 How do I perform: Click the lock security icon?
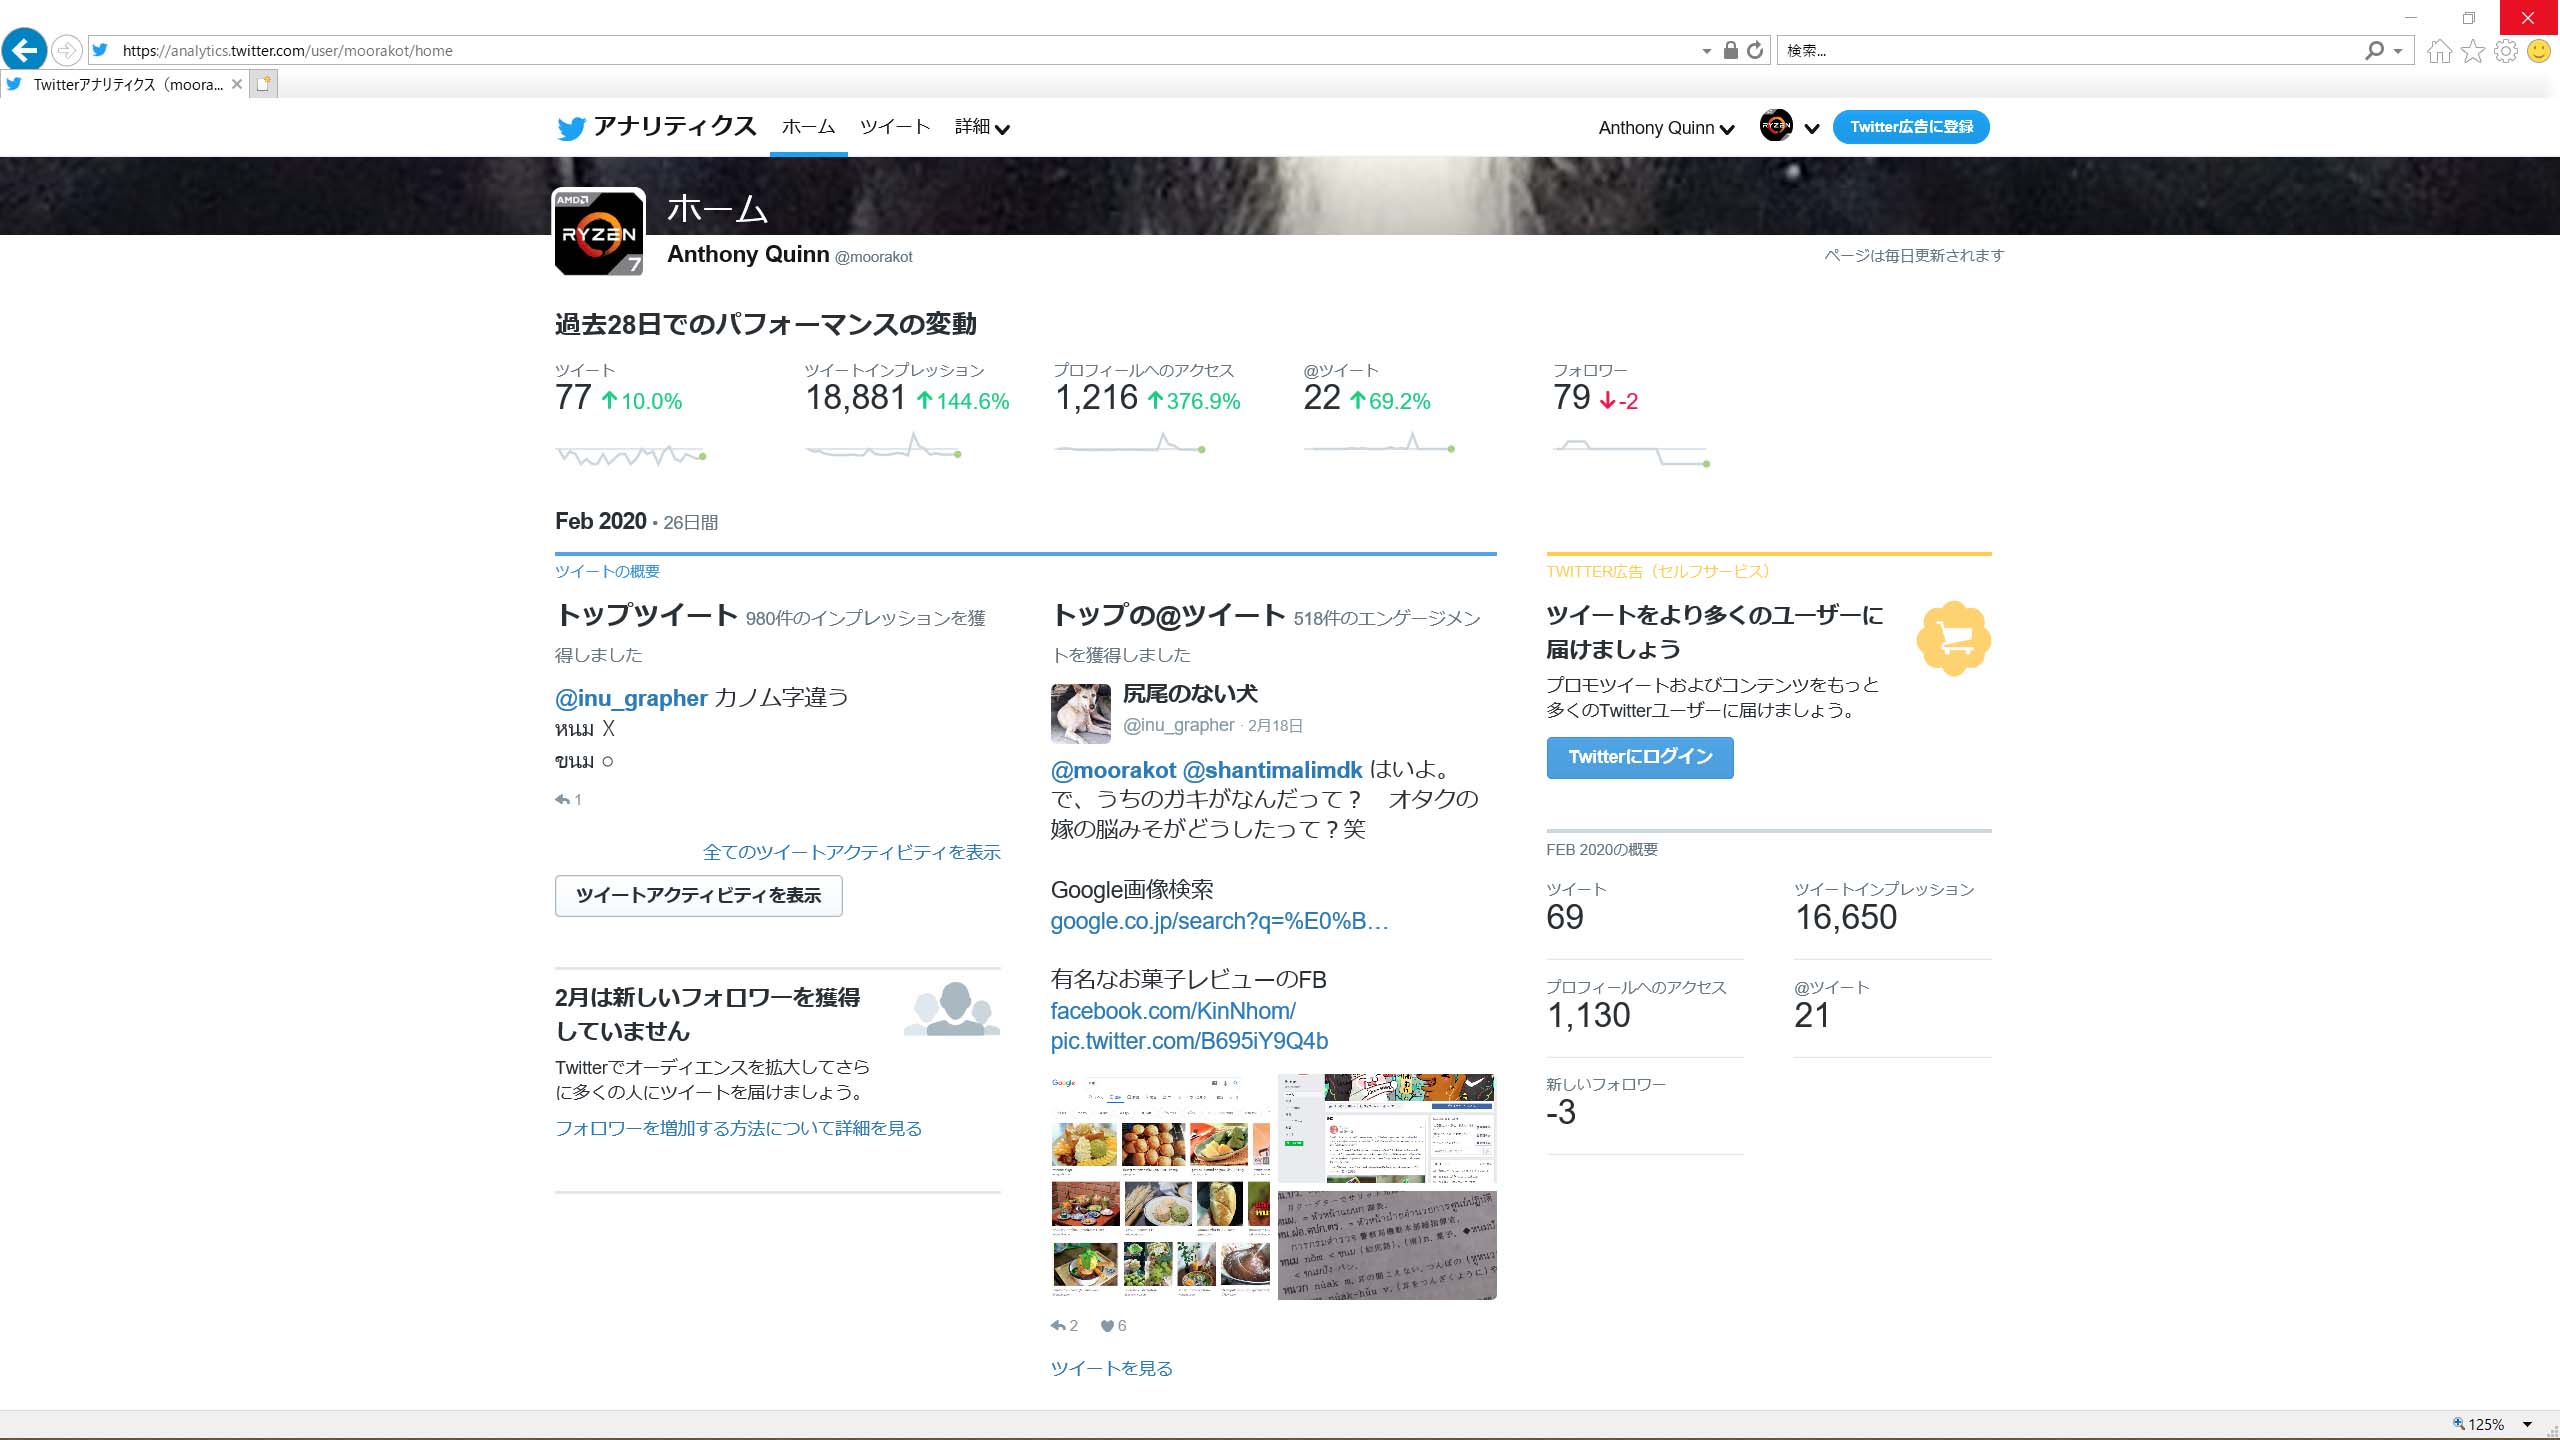click(1730, 50)
